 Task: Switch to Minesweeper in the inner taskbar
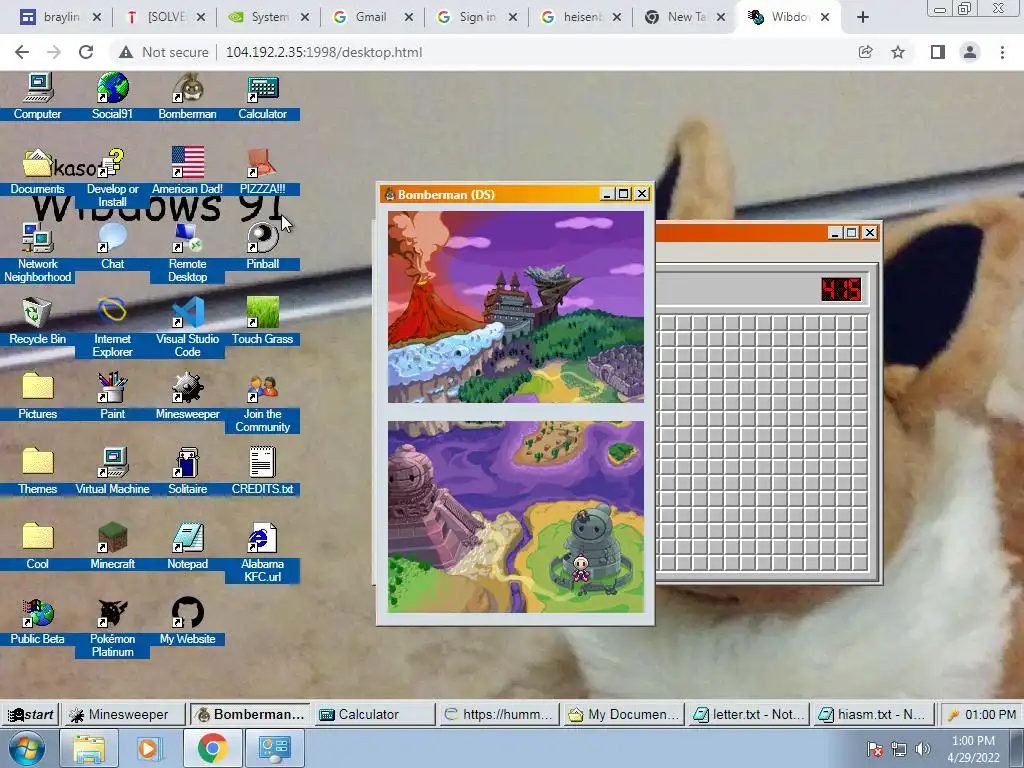[x=124, y=714]
